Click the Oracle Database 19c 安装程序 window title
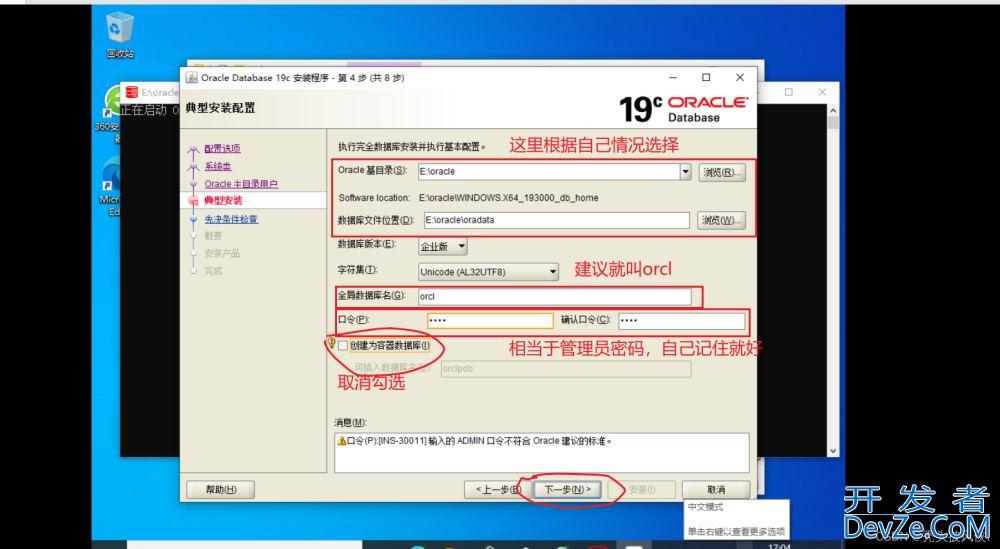Image resolution: width=1000 pixels, height=549 pixels. [302, 78]
